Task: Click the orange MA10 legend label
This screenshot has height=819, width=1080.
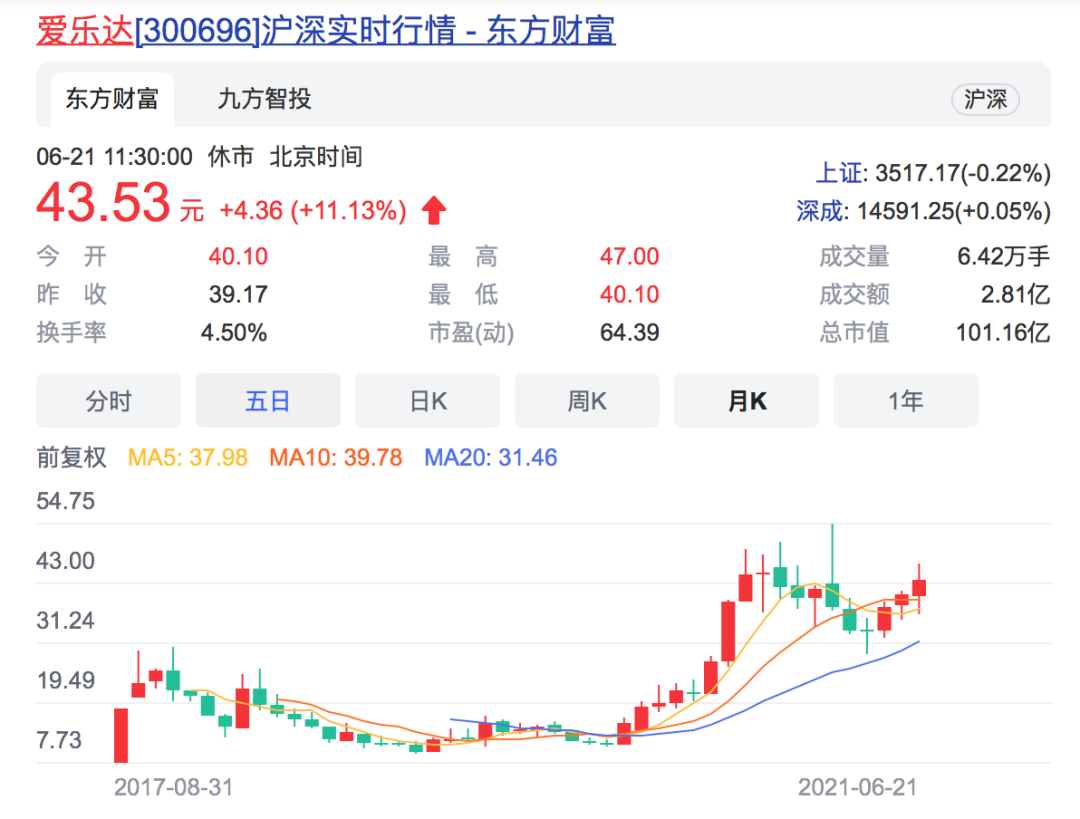Action: 335,458
